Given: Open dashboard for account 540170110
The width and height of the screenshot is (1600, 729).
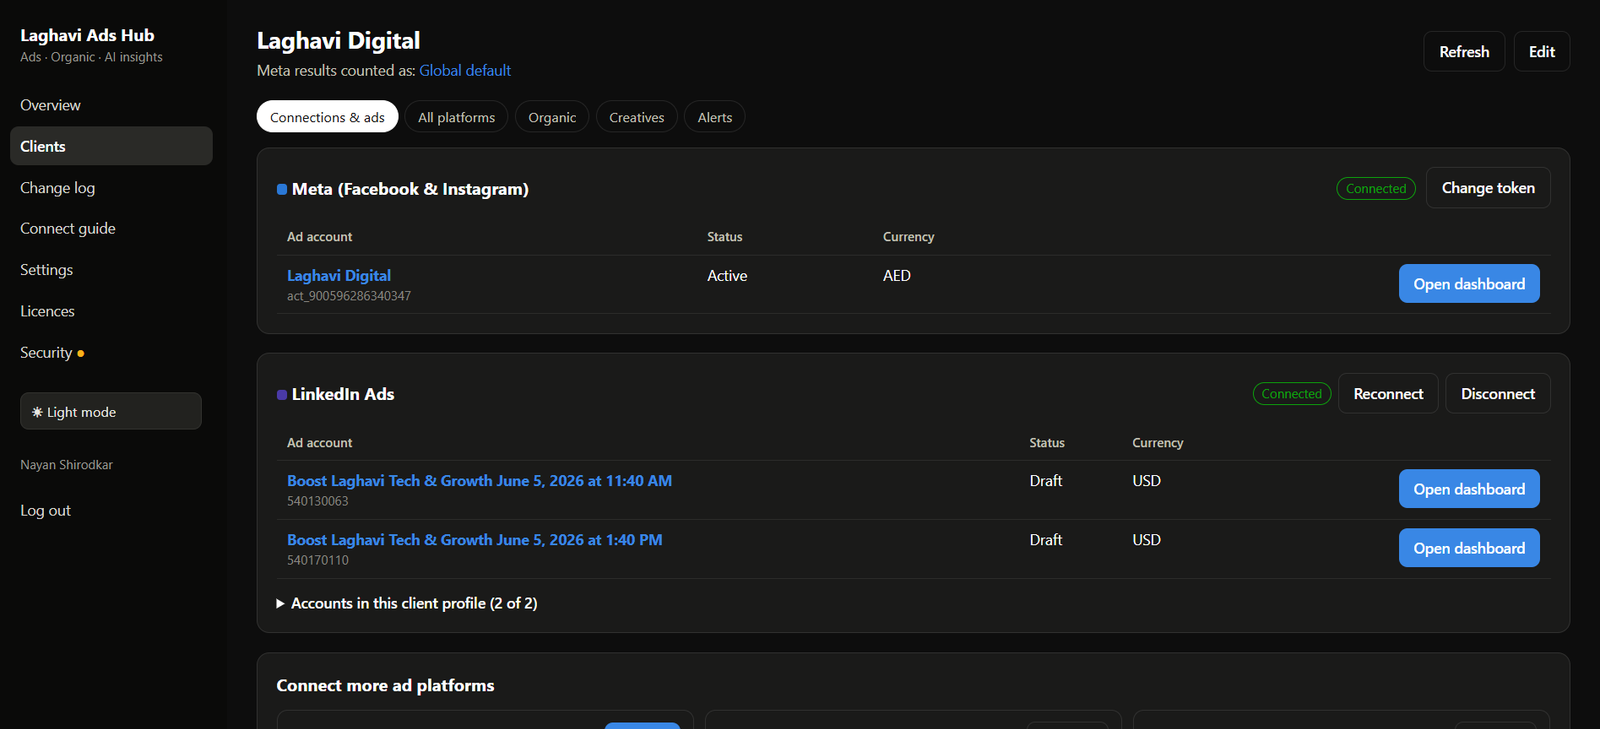Looking at the screenshot, I should (1469, 548).
